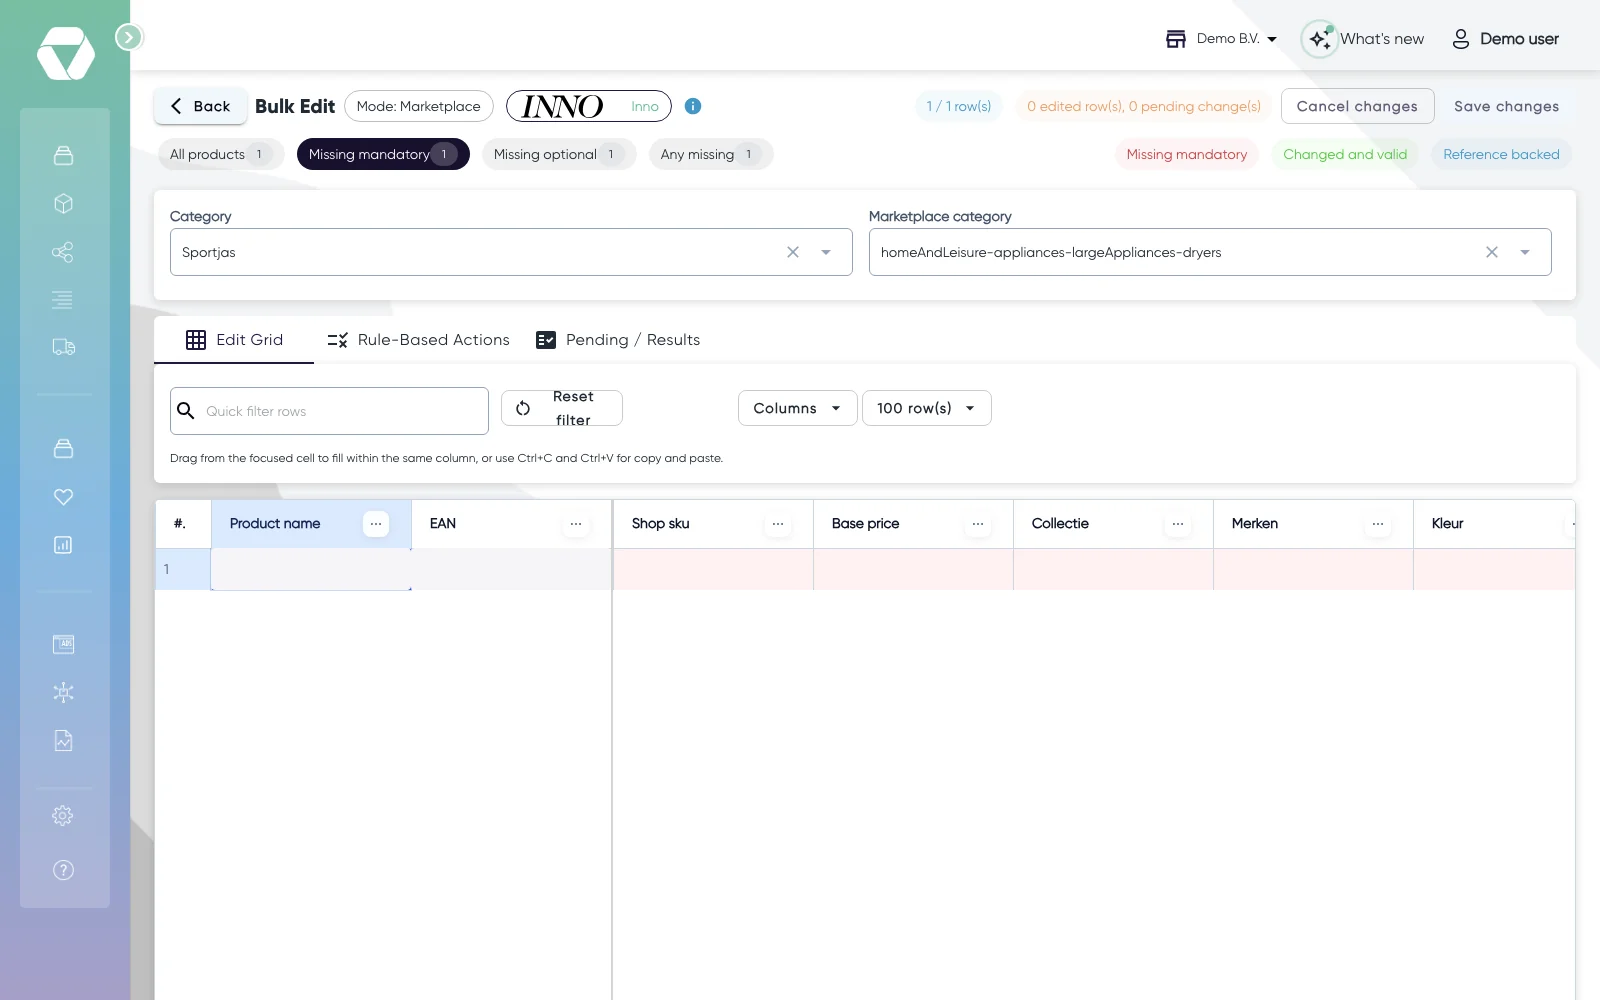
Task: Open the share-nodes connections sidebar icon
Action: 63,251
